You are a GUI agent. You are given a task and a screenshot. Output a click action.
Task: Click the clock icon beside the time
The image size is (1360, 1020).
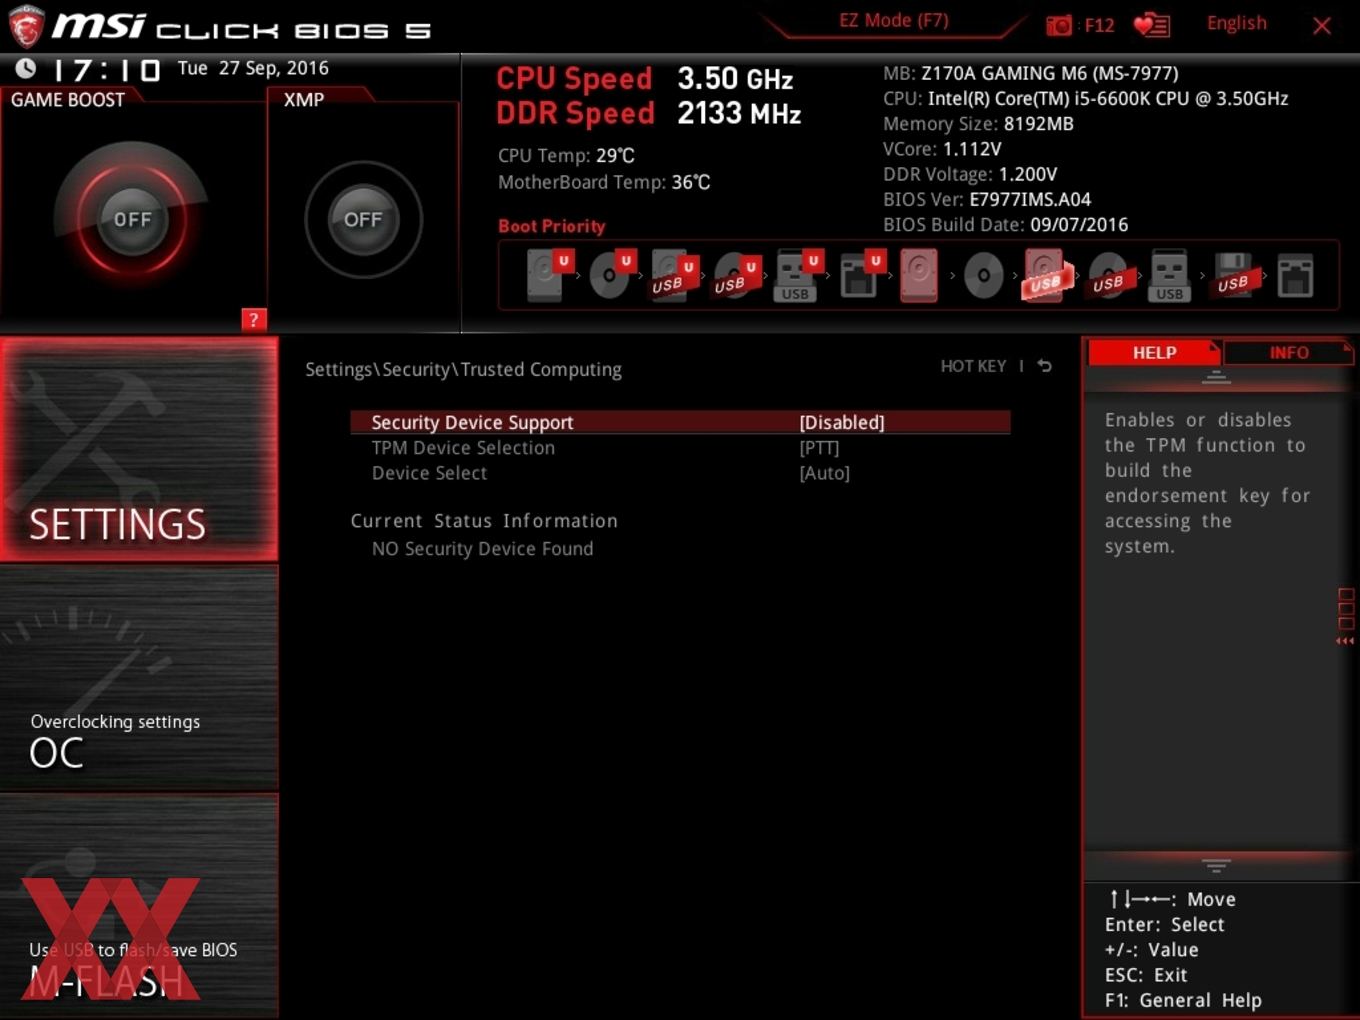tap(25, 68)
